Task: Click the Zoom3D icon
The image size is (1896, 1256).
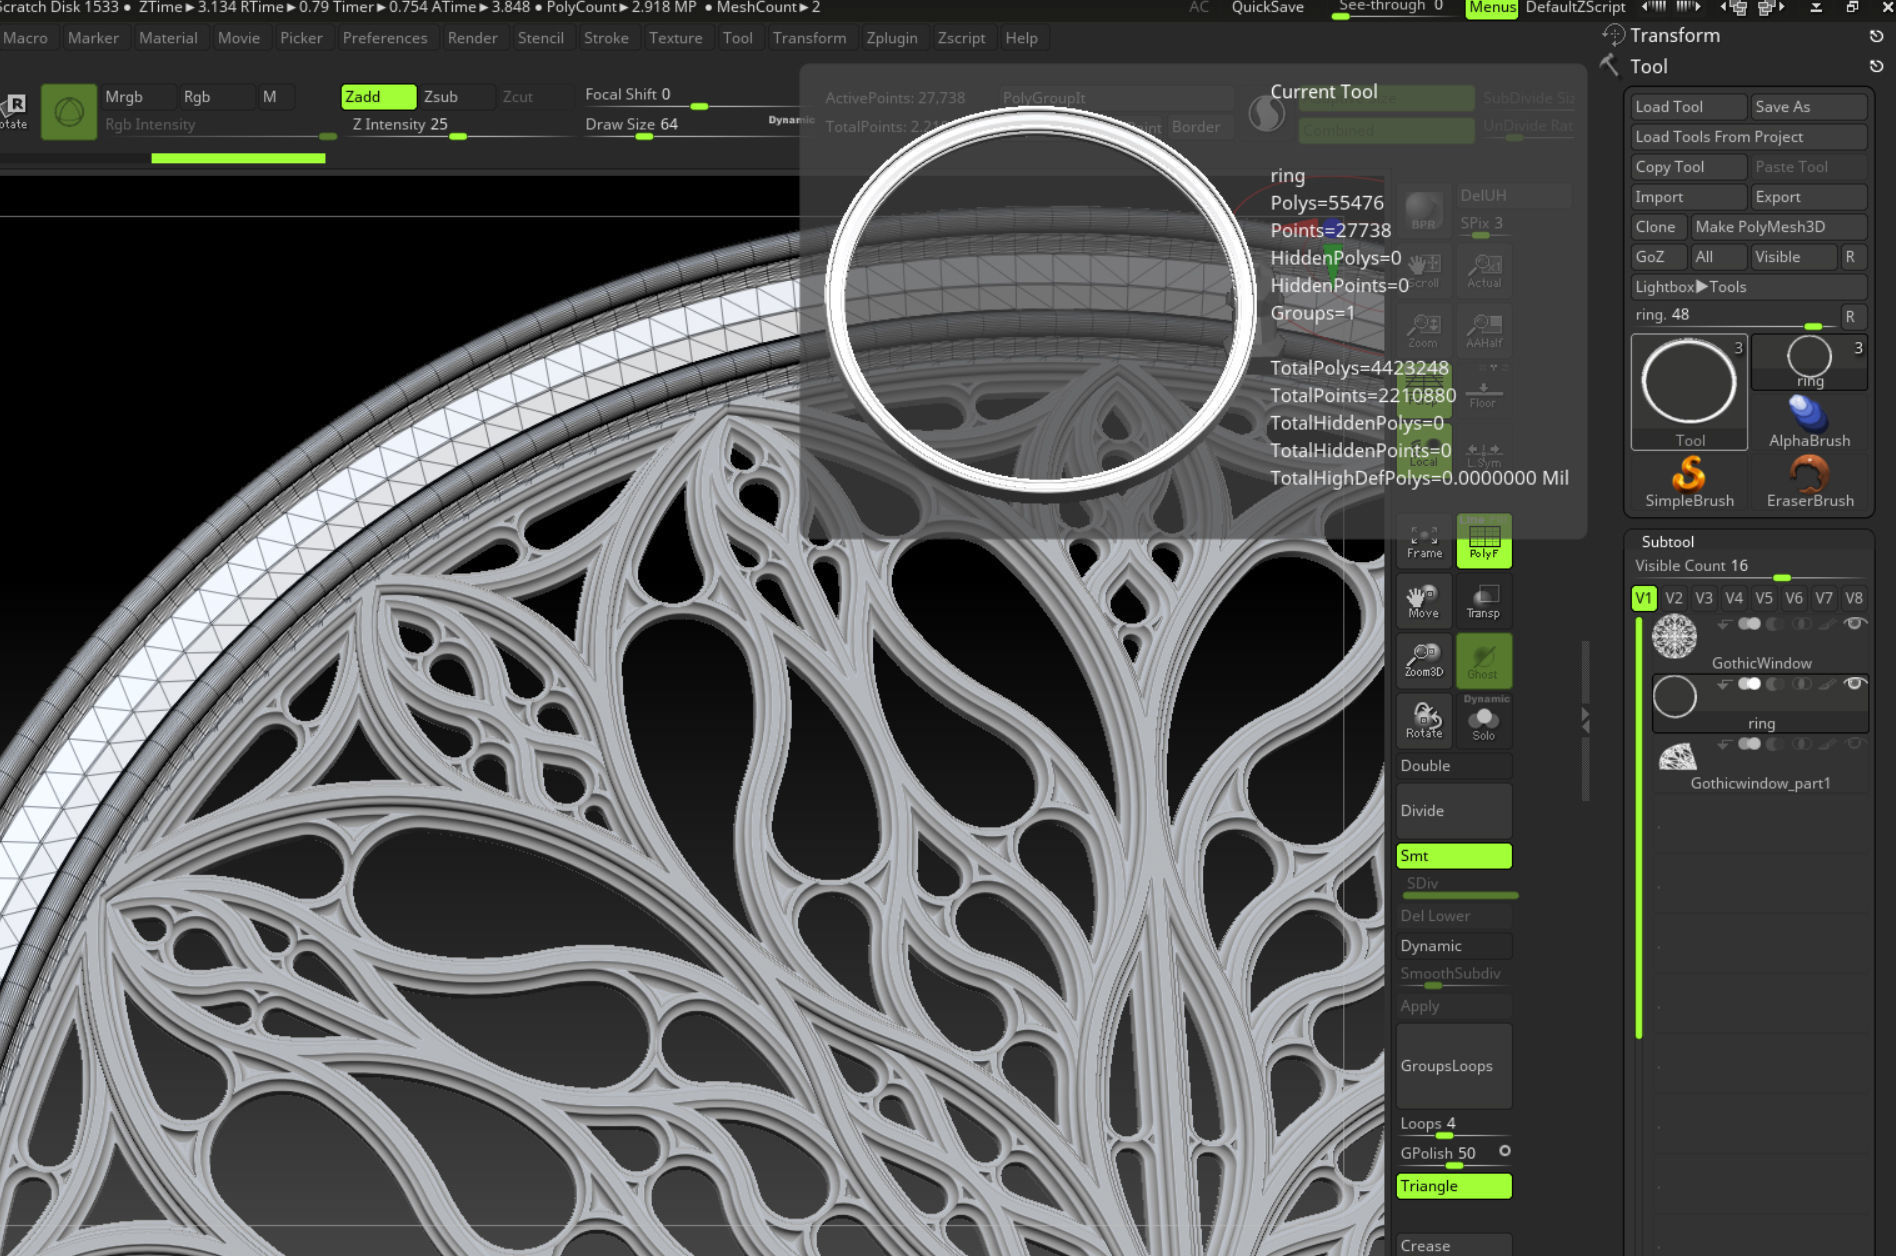Action: [x=1424, y=661]
